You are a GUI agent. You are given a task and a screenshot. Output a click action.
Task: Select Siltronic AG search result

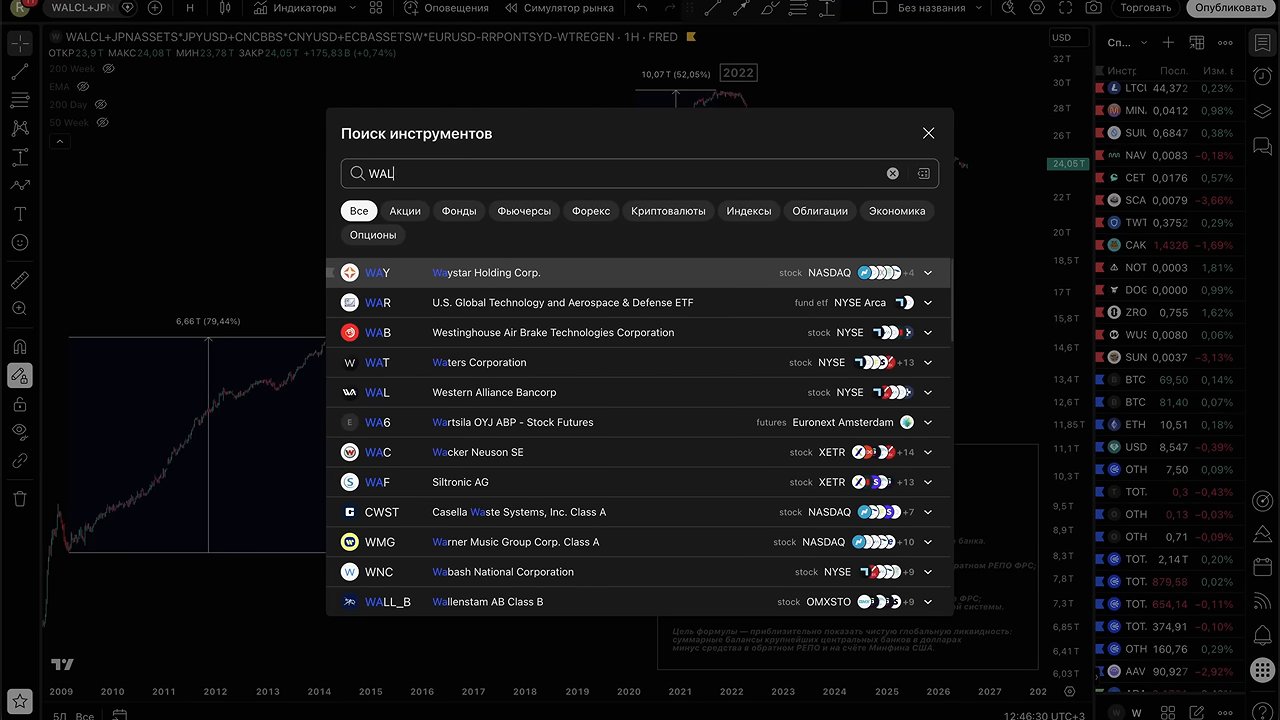tap(638, 482)
